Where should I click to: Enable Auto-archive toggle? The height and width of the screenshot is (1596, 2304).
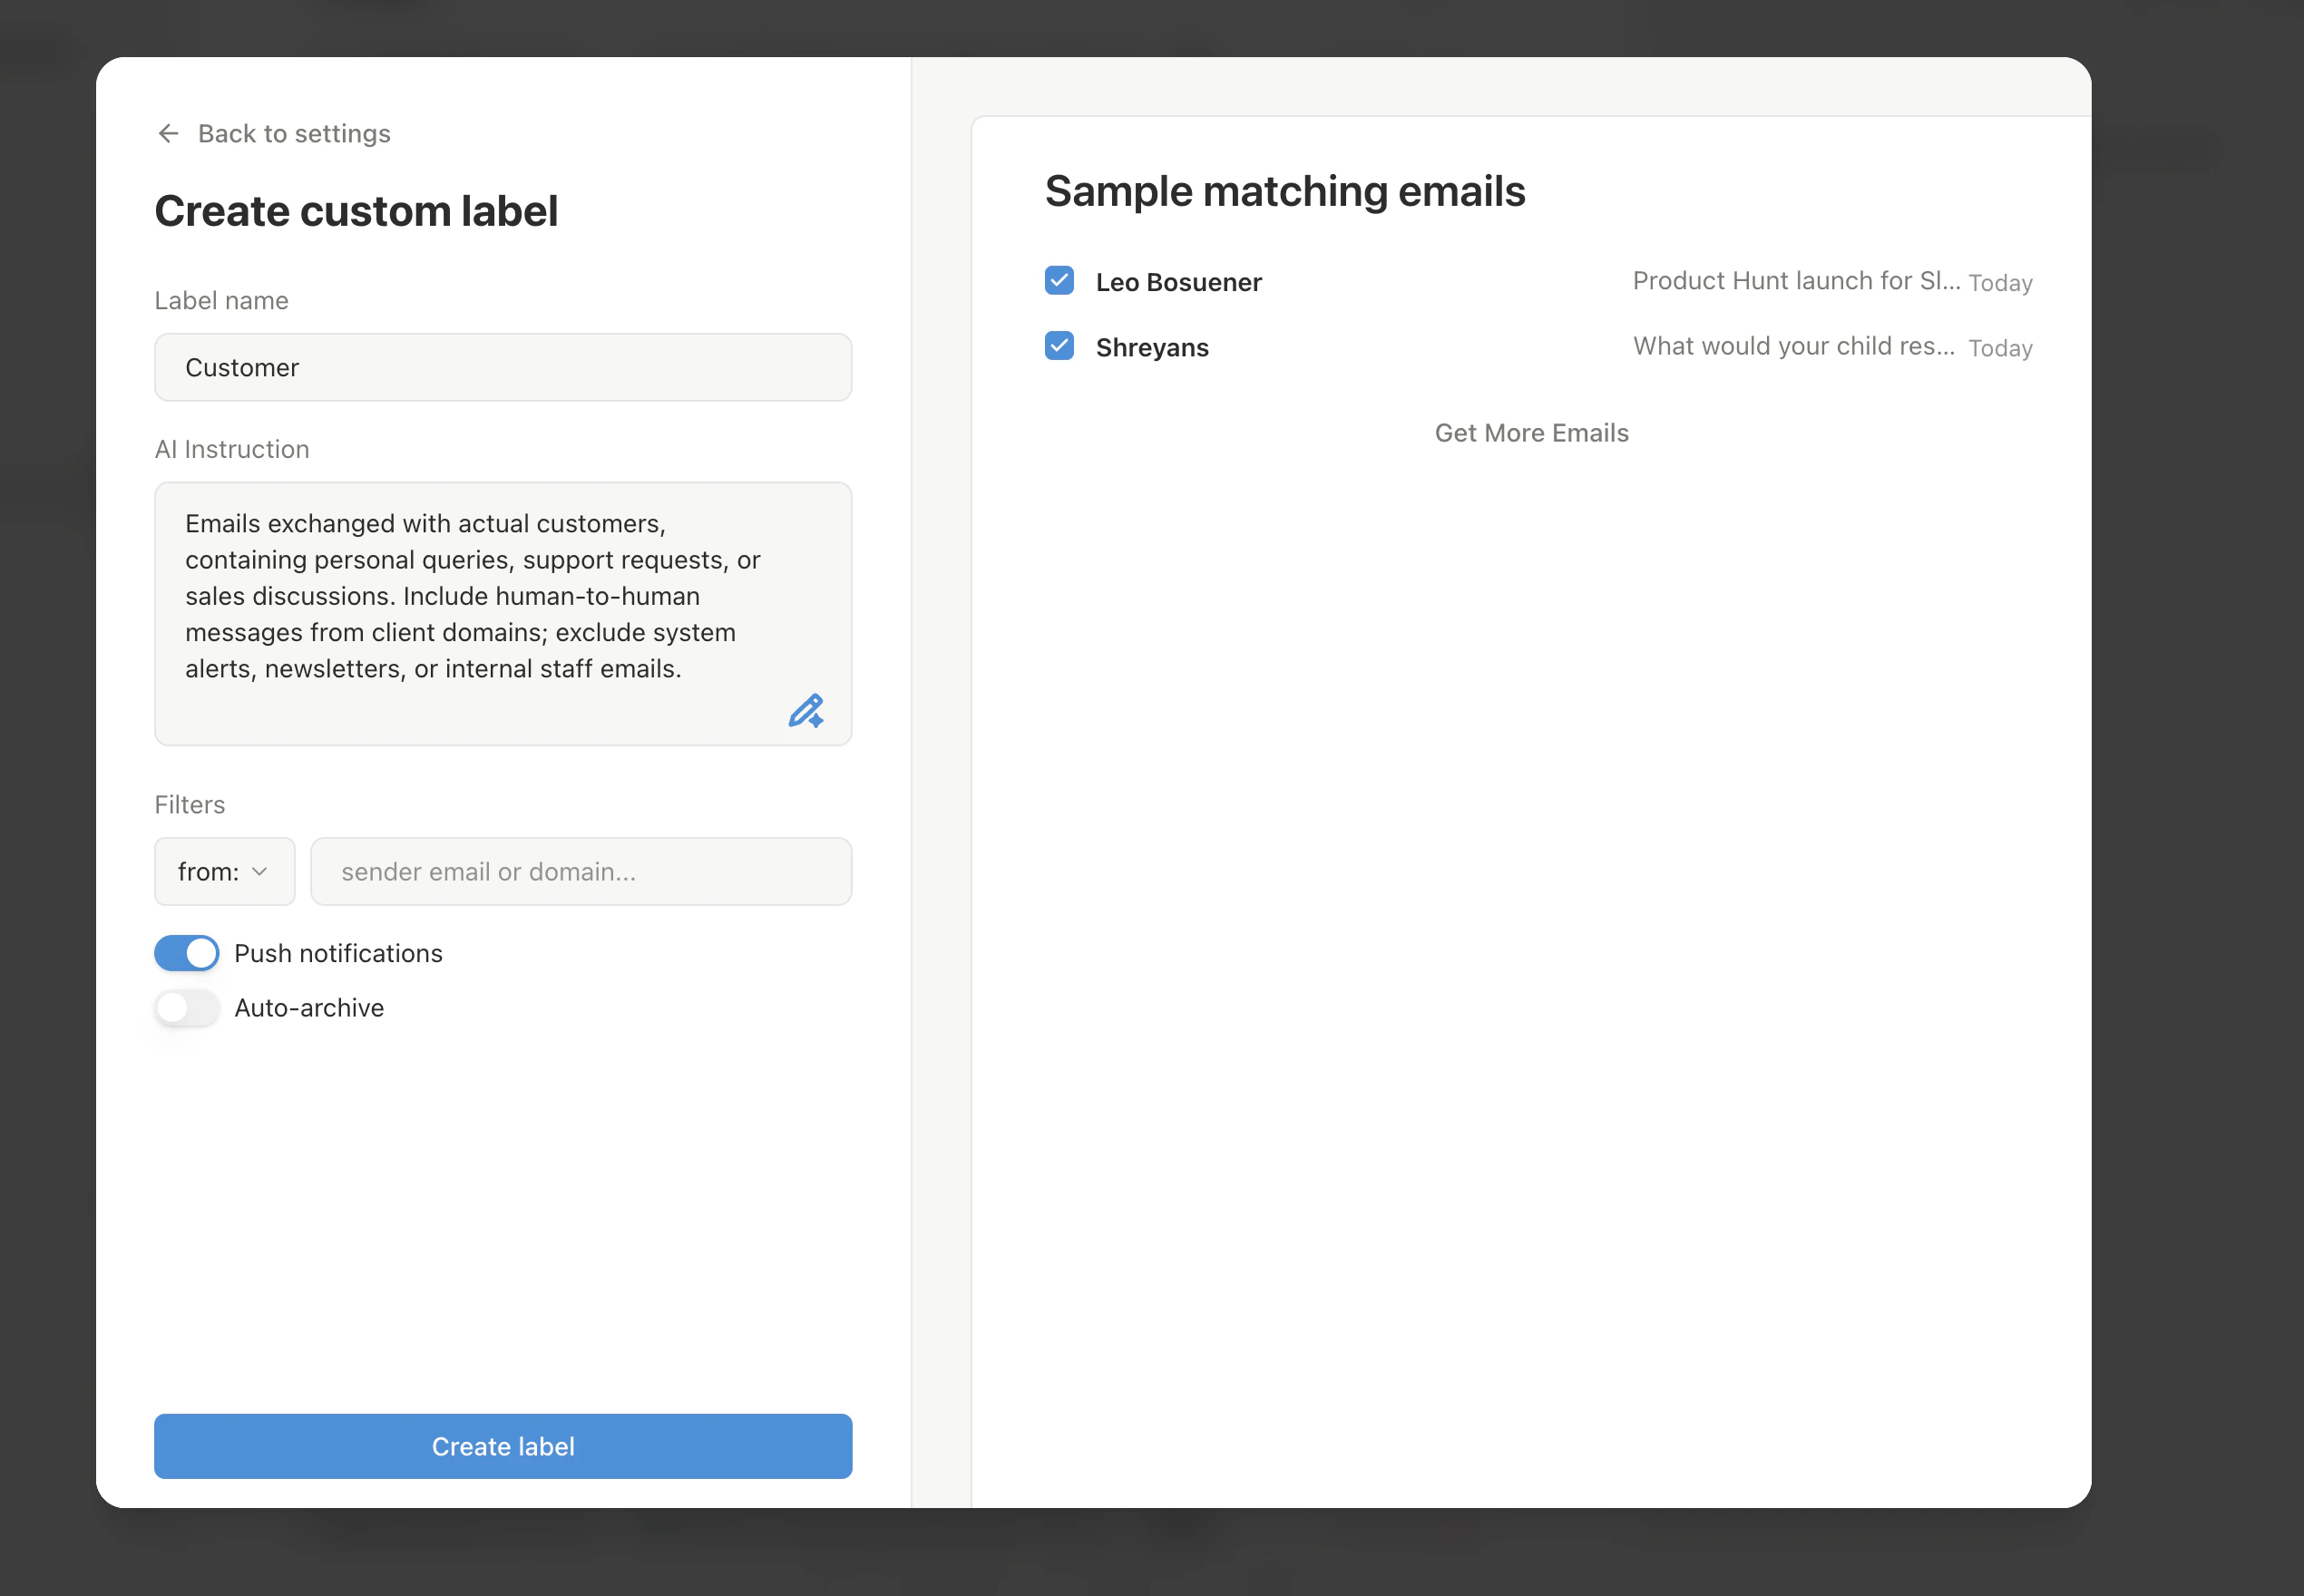[186, 1008]
